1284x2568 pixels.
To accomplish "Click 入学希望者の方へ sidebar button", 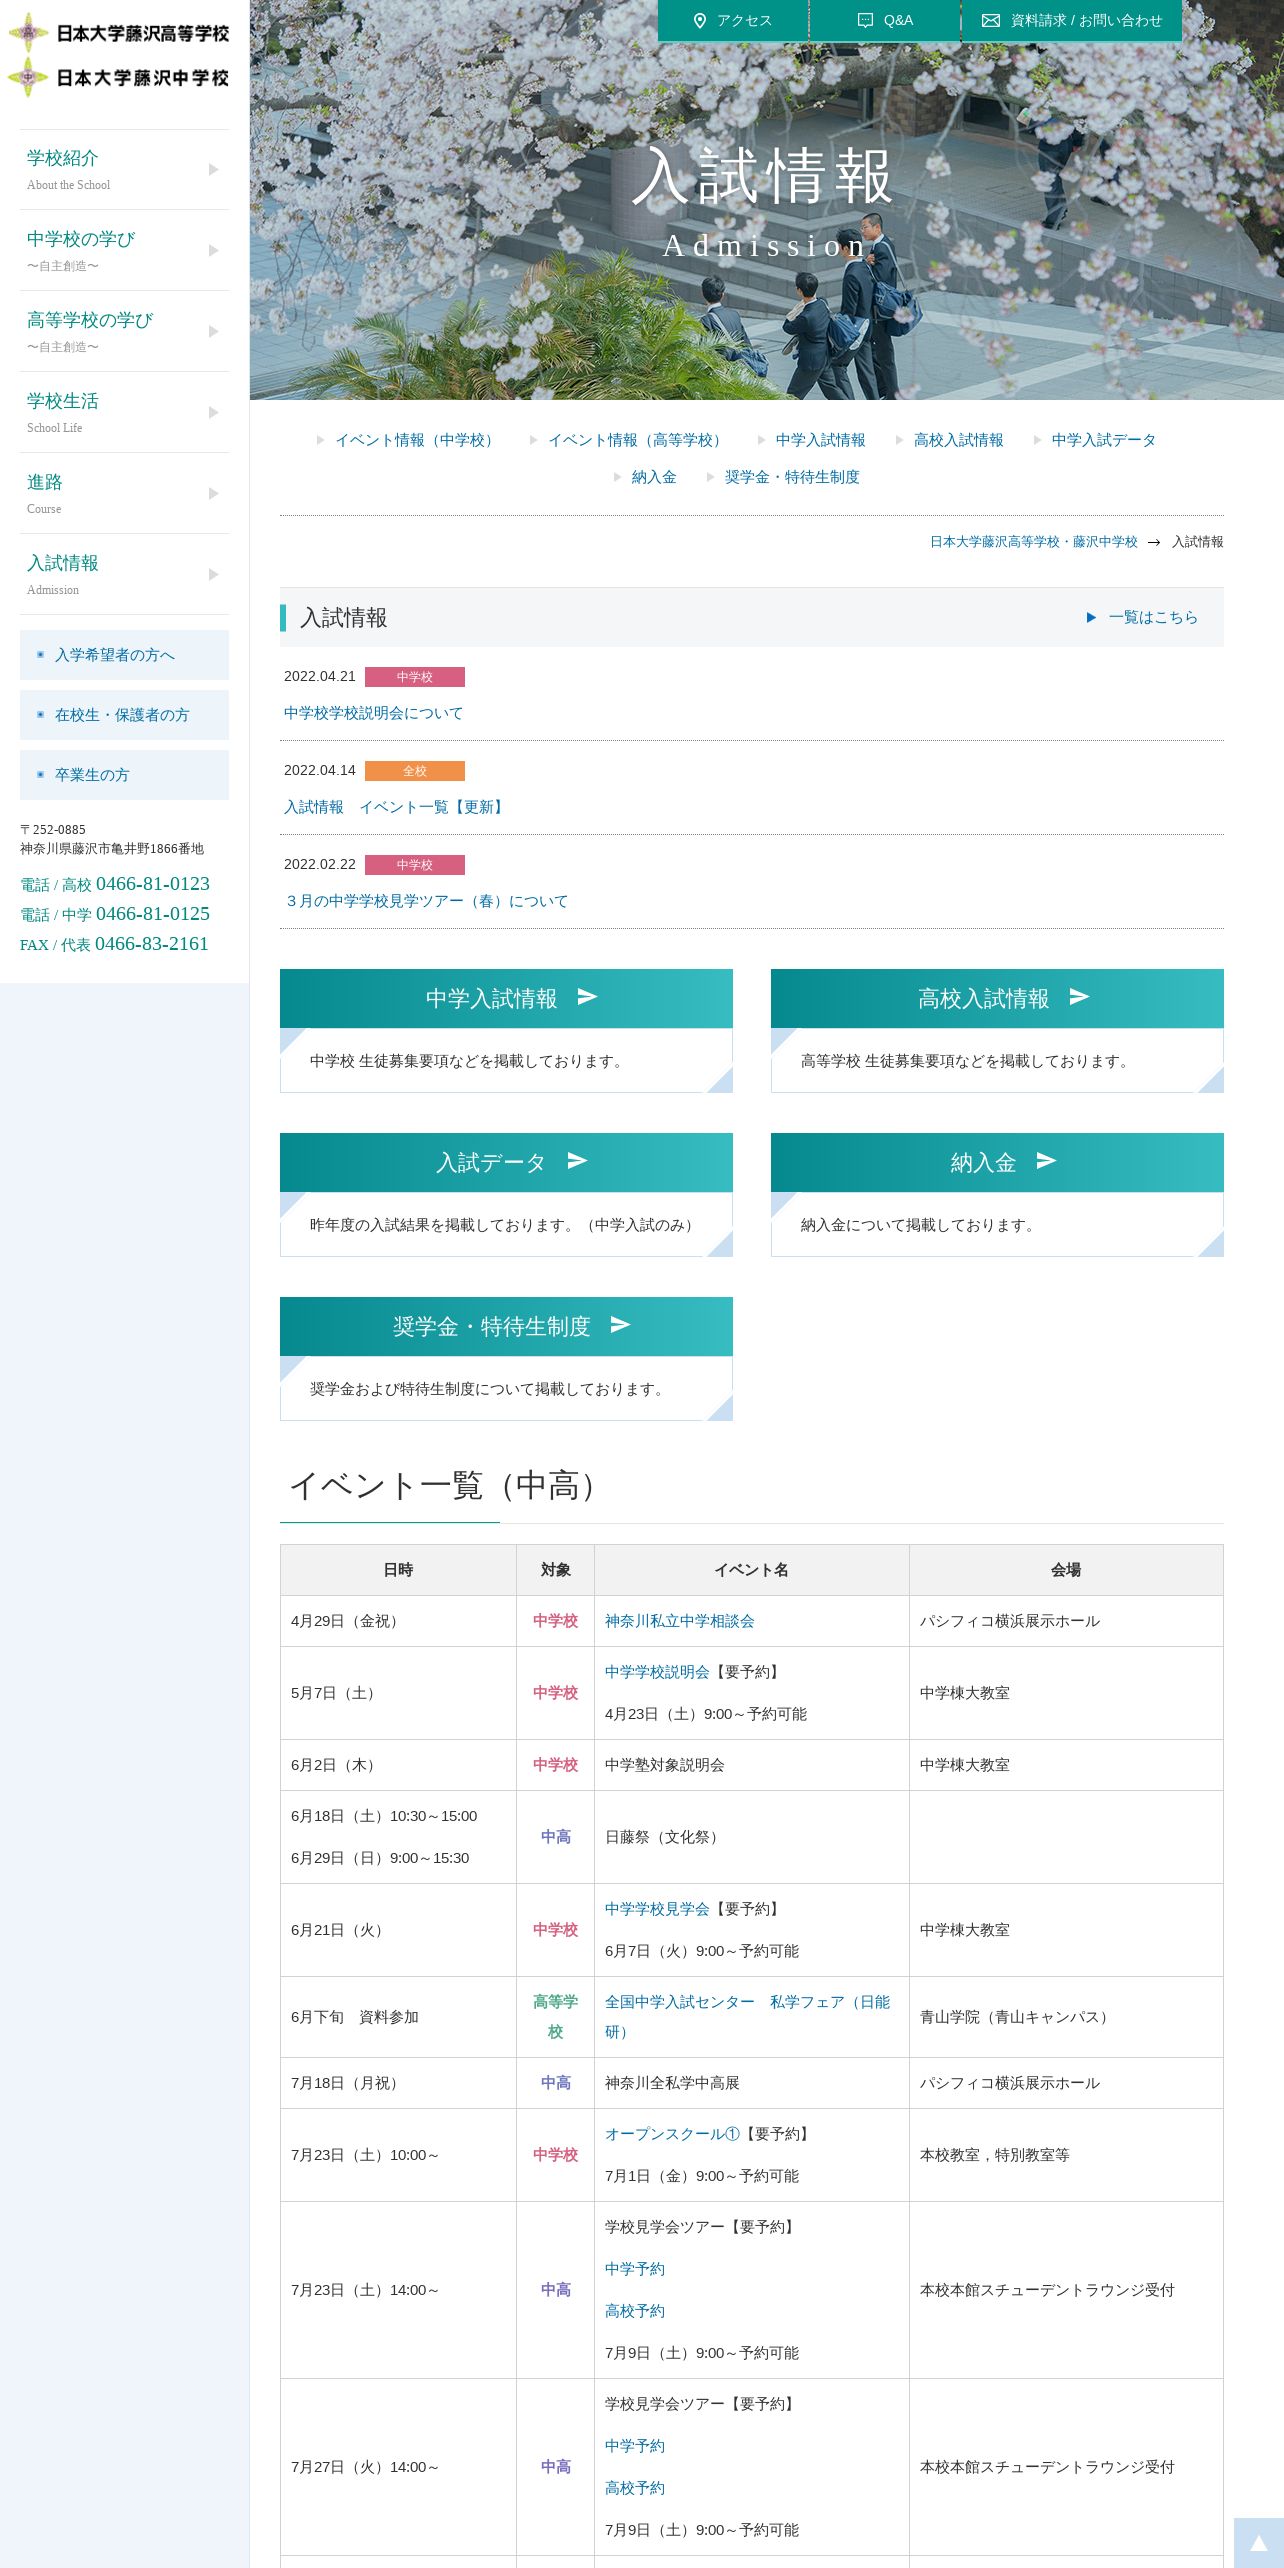I will click(124, 655).
